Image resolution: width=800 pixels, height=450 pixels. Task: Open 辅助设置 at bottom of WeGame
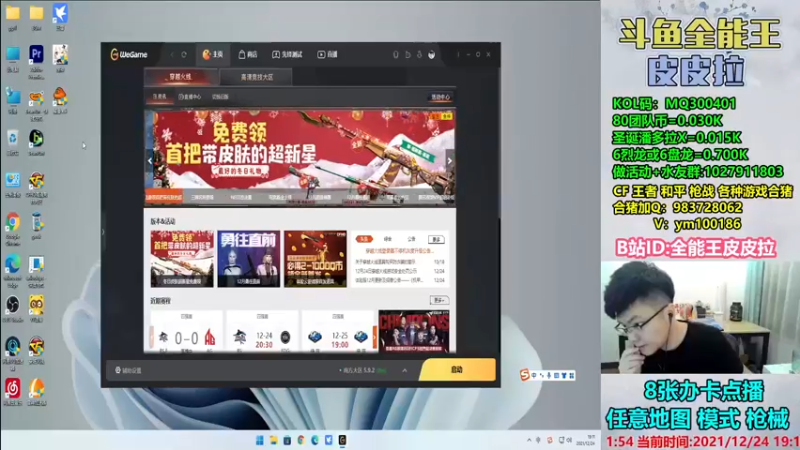pos(128,370)
